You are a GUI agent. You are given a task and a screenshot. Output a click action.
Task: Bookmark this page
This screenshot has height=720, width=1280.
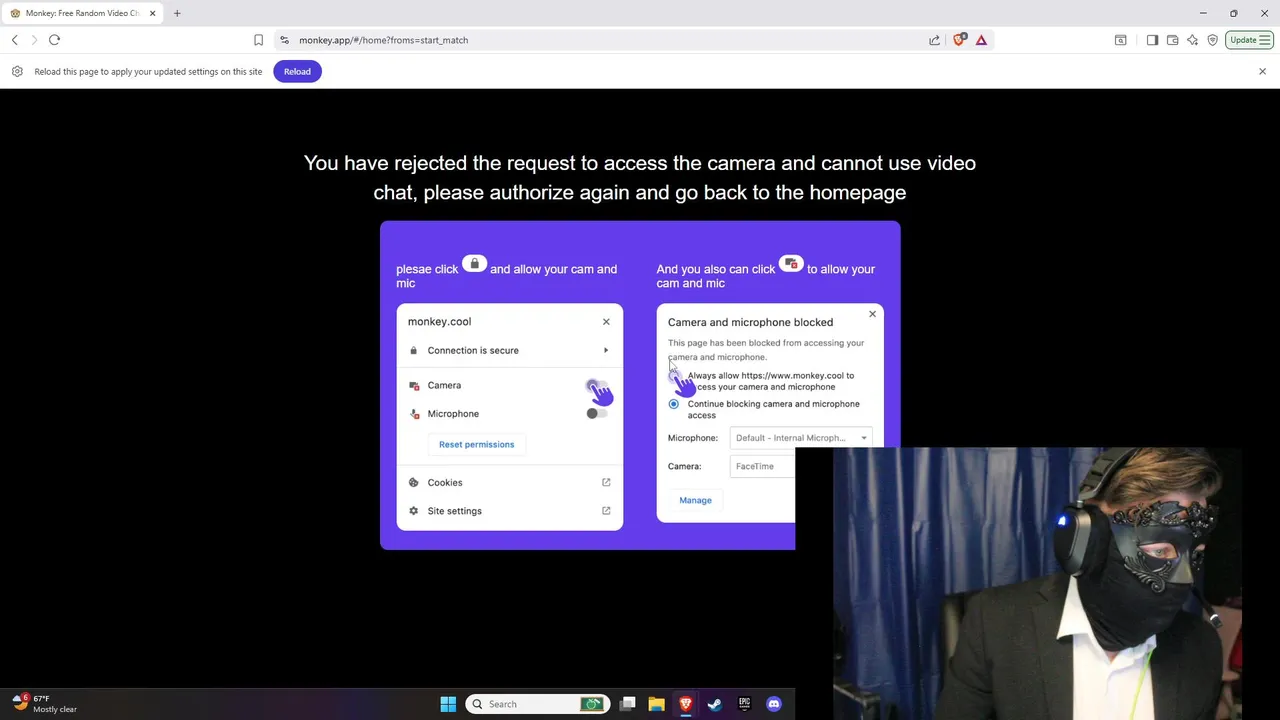(258, 40)
